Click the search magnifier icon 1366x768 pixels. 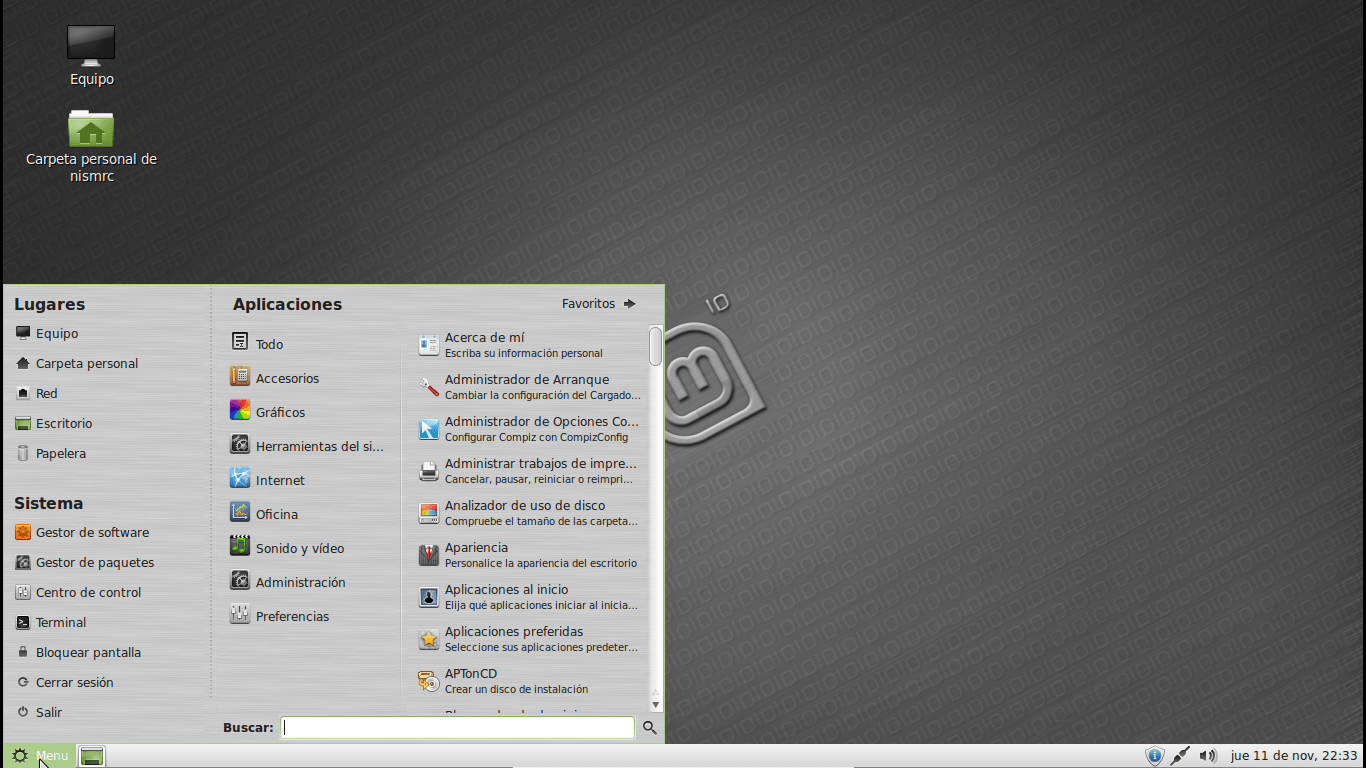click(x=650, y=728)
